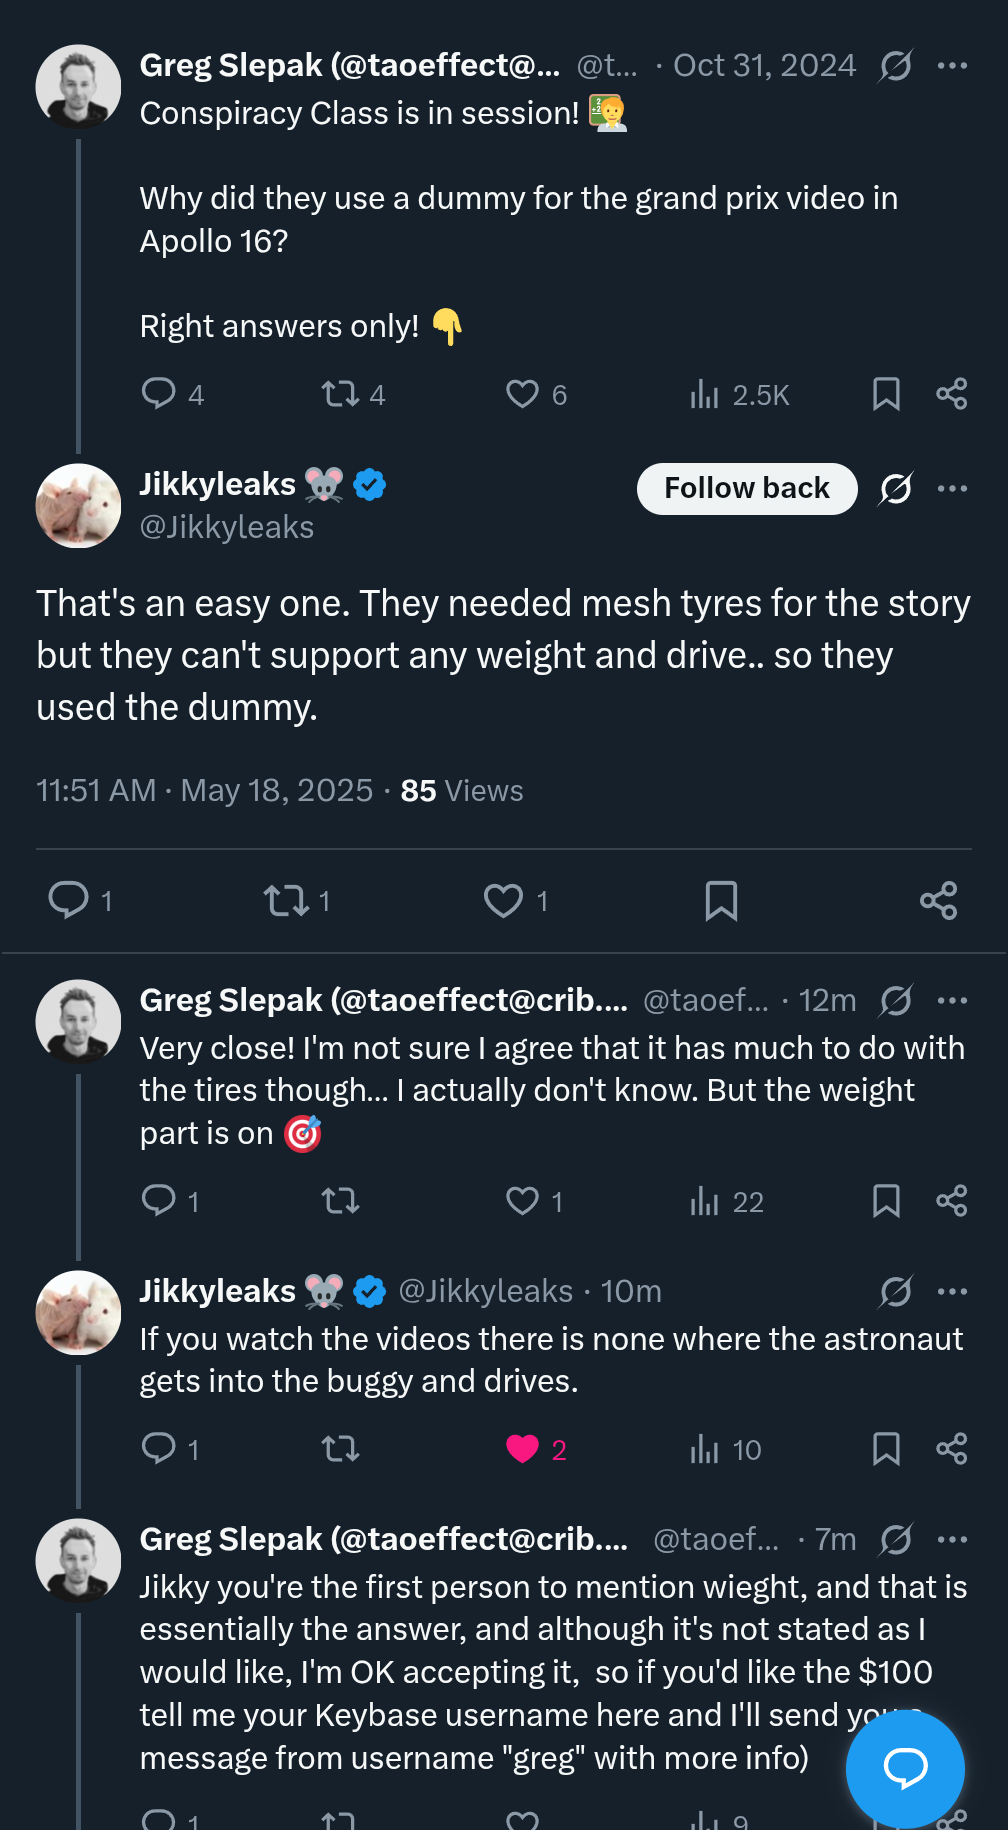
Task: Click Follow back button for Jikkyleaks
Action: coord(746,488)
